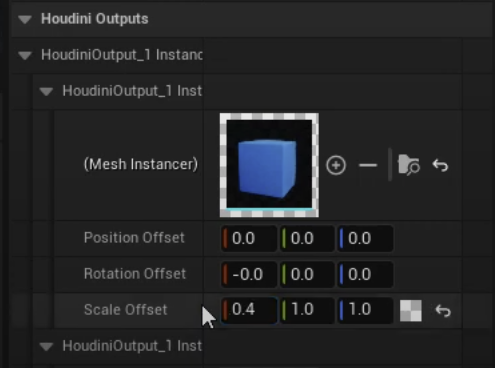Edit the Scale Offset Y field
Viewport: 495px width, 368px height.
pos(307,310)
